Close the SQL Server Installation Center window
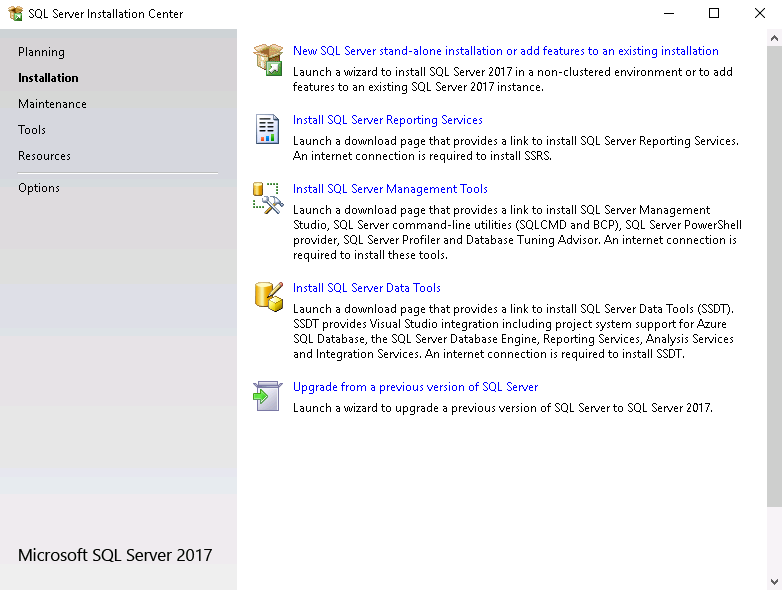 (x=760, y=13)
